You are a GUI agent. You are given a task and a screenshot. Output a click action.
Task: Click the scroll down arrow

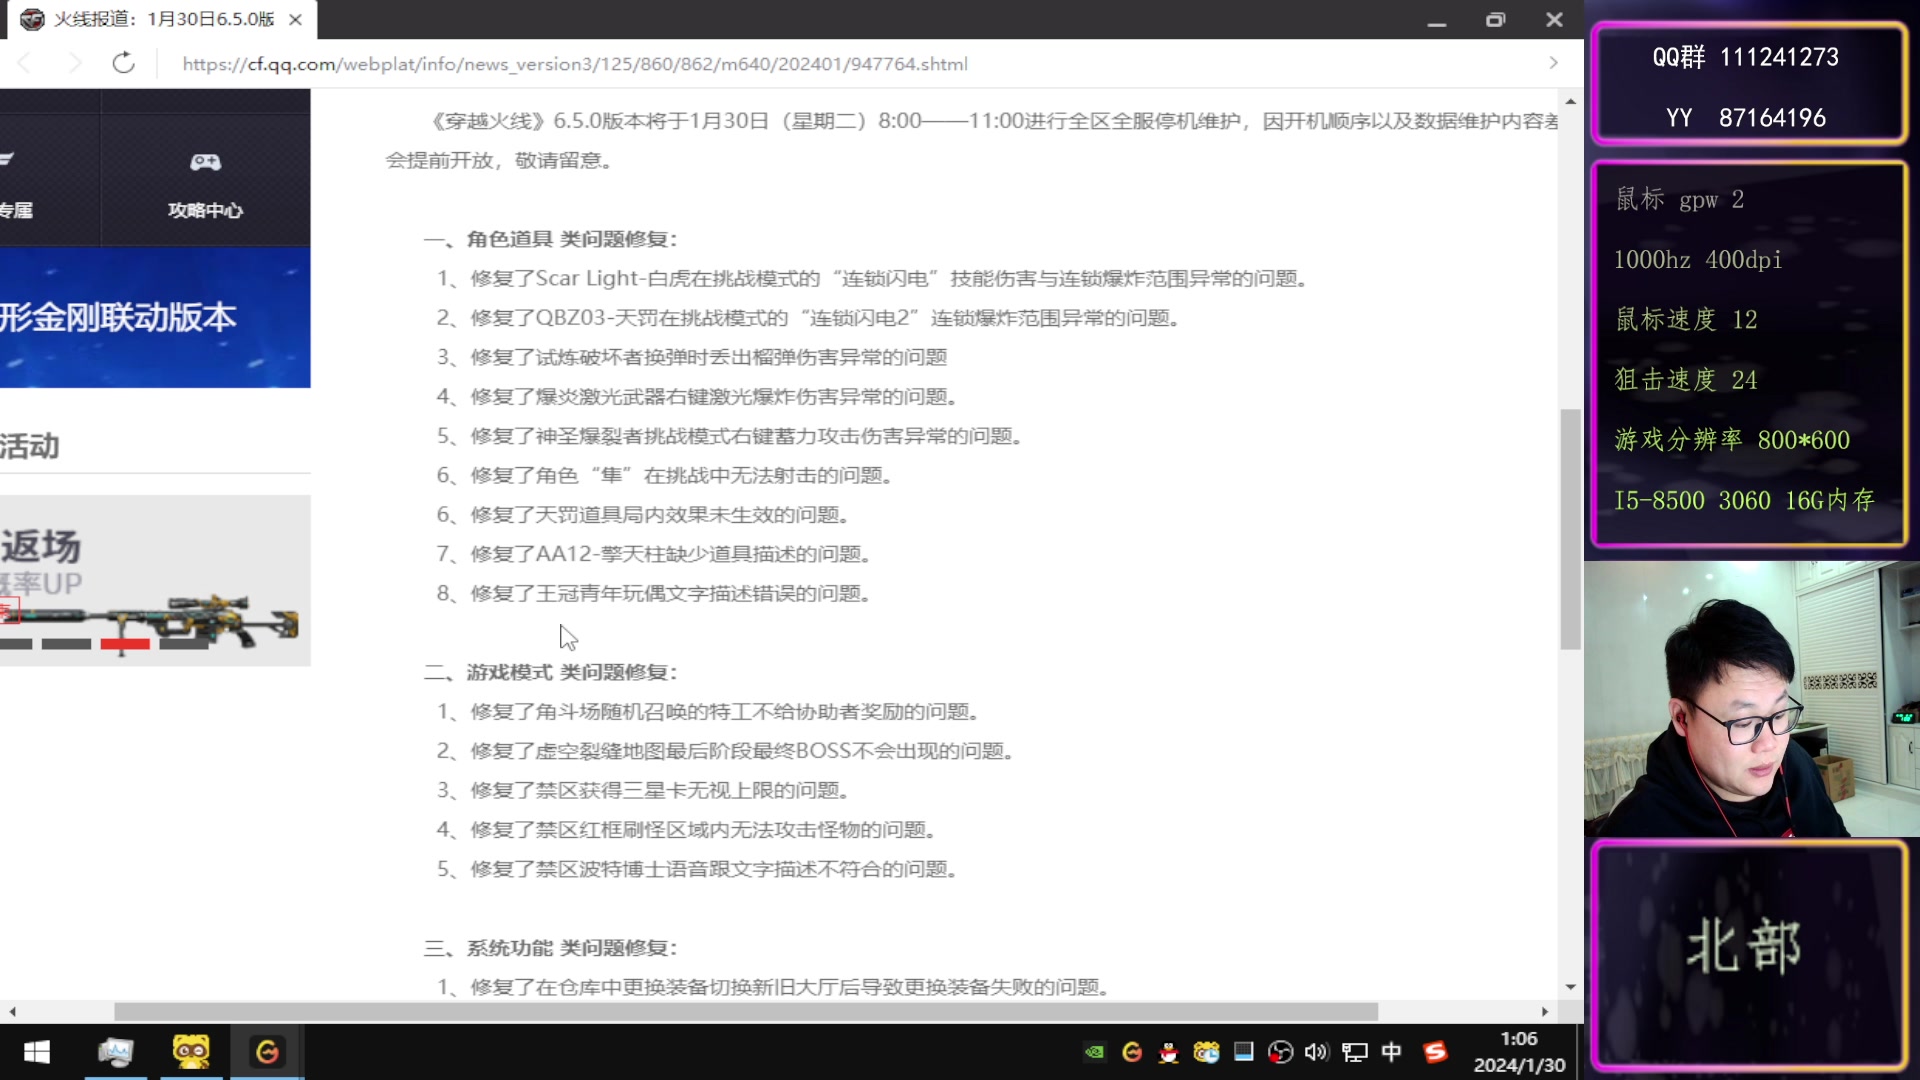[x=1570, y=987]
